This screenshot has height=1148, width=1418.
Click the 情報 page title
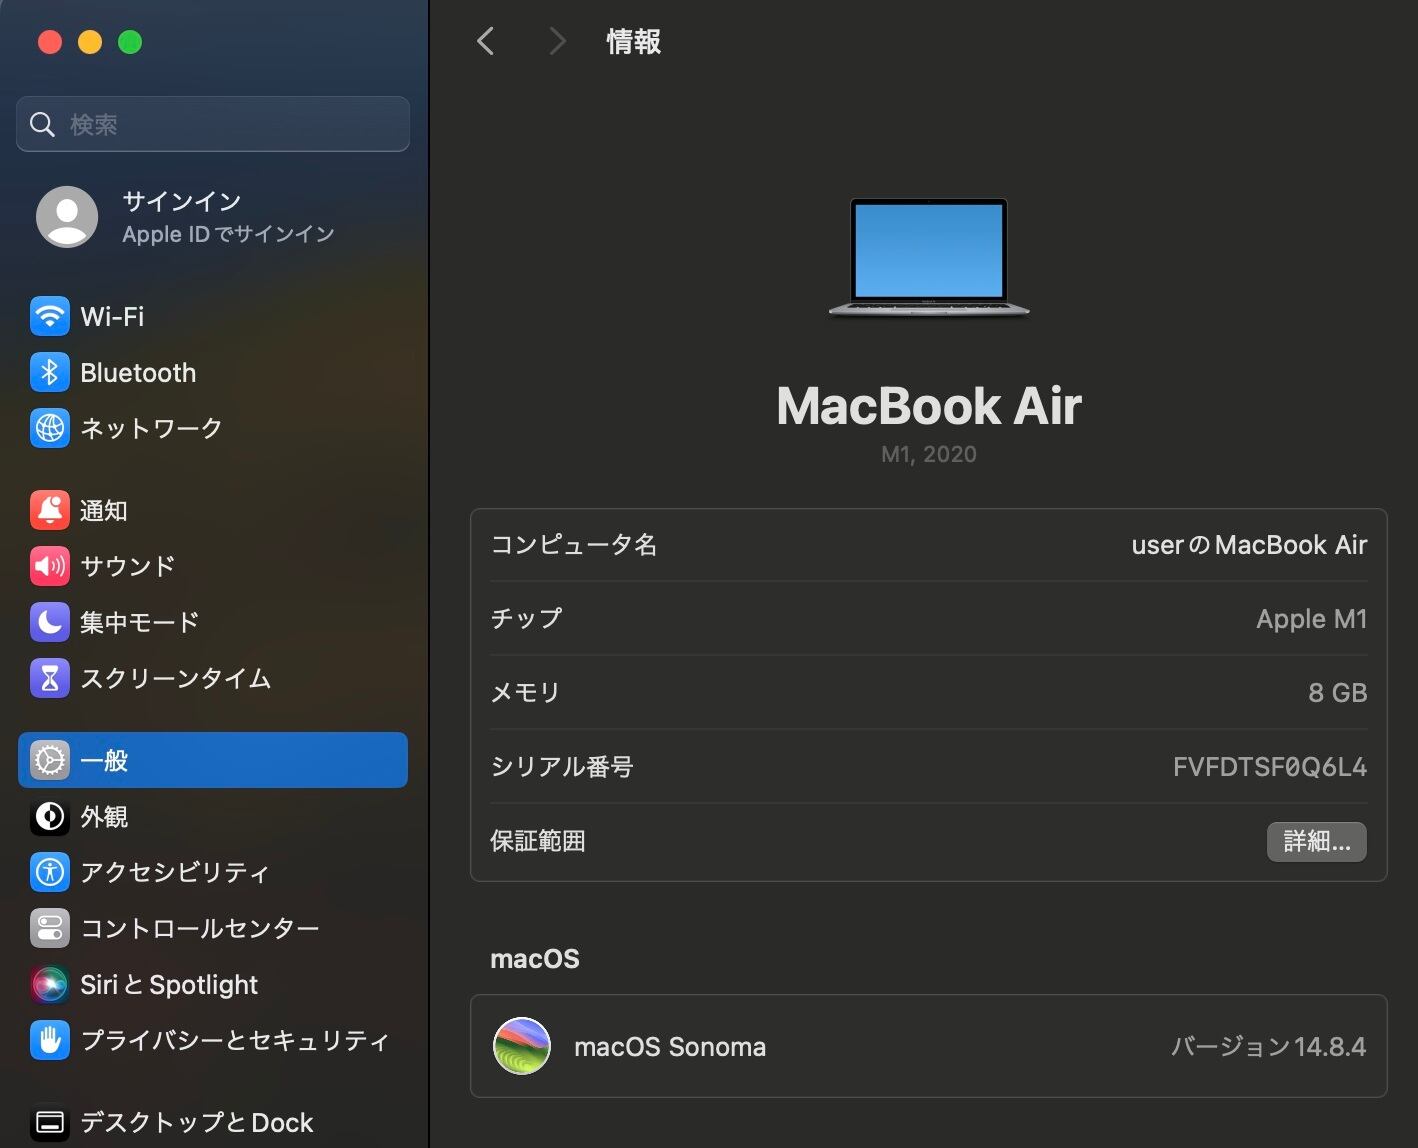click(x=634, y=42)
